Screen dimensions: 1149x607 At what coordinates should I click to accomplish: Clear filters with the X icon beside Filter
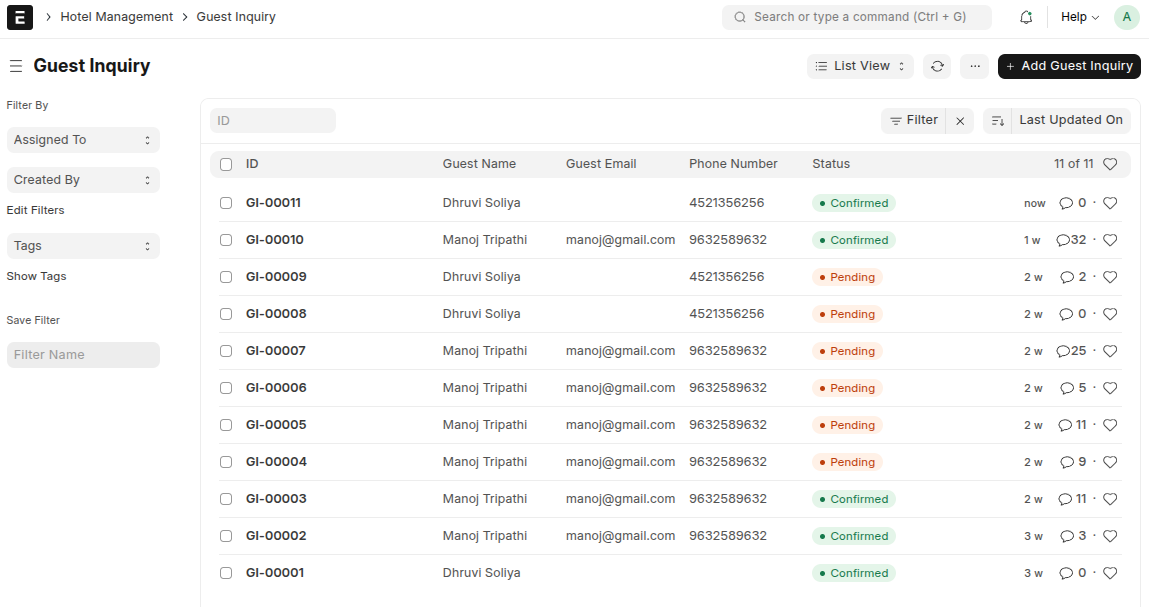click(x=960, y=120)
